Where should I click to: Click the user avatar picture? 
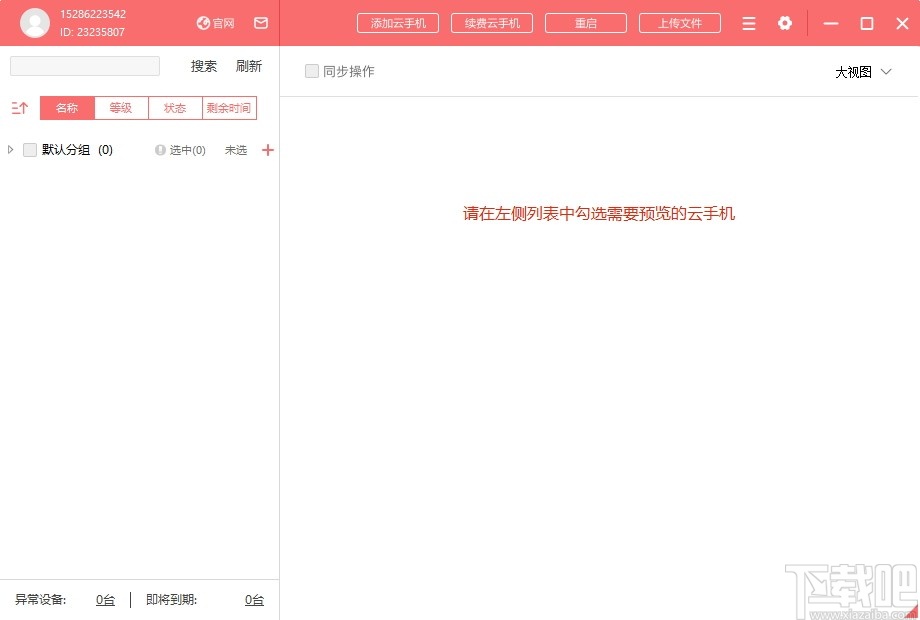35,22
